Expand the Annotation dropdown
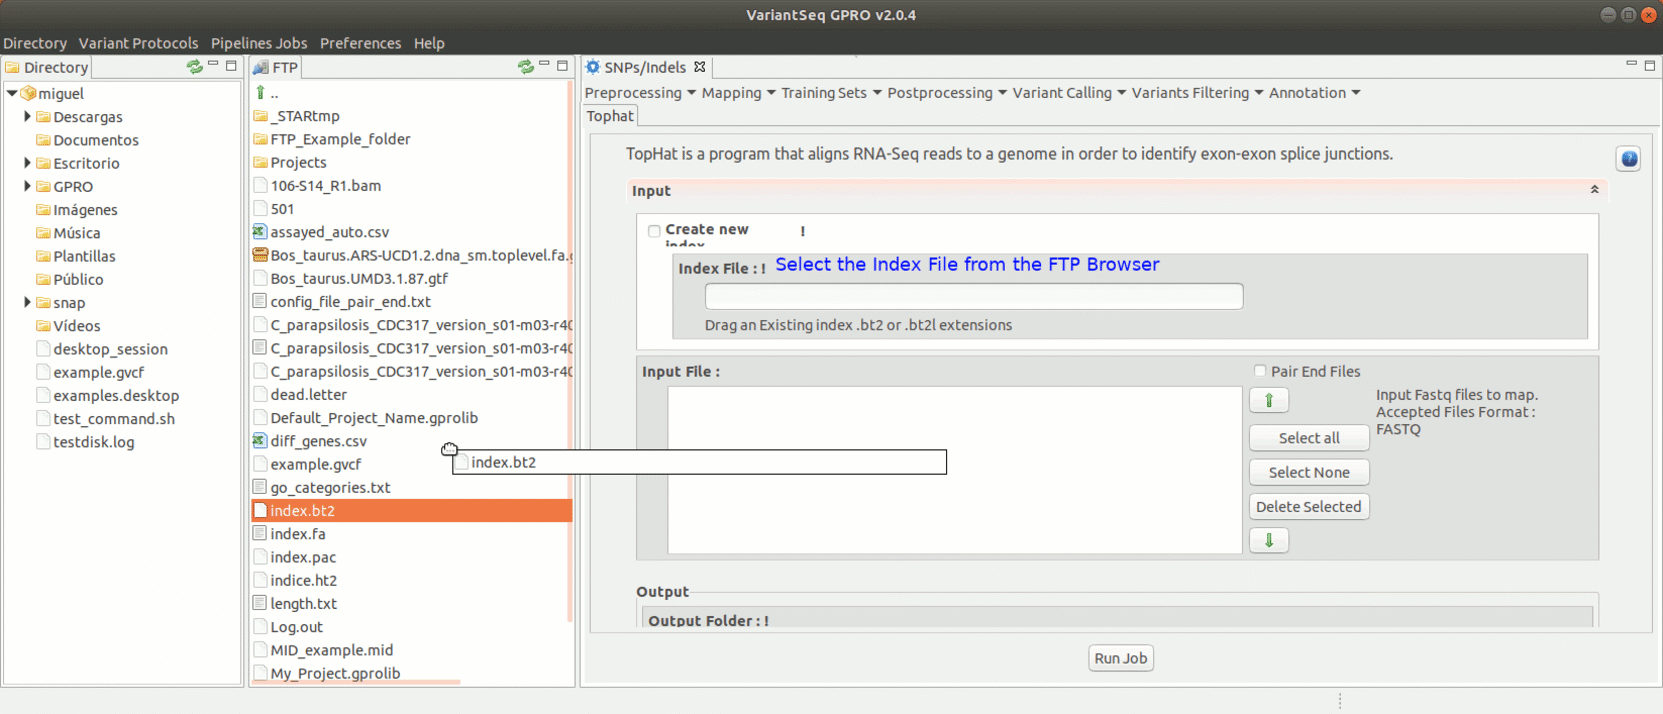Screen dimensions: 1663x714 click(x=1314, y=93)
